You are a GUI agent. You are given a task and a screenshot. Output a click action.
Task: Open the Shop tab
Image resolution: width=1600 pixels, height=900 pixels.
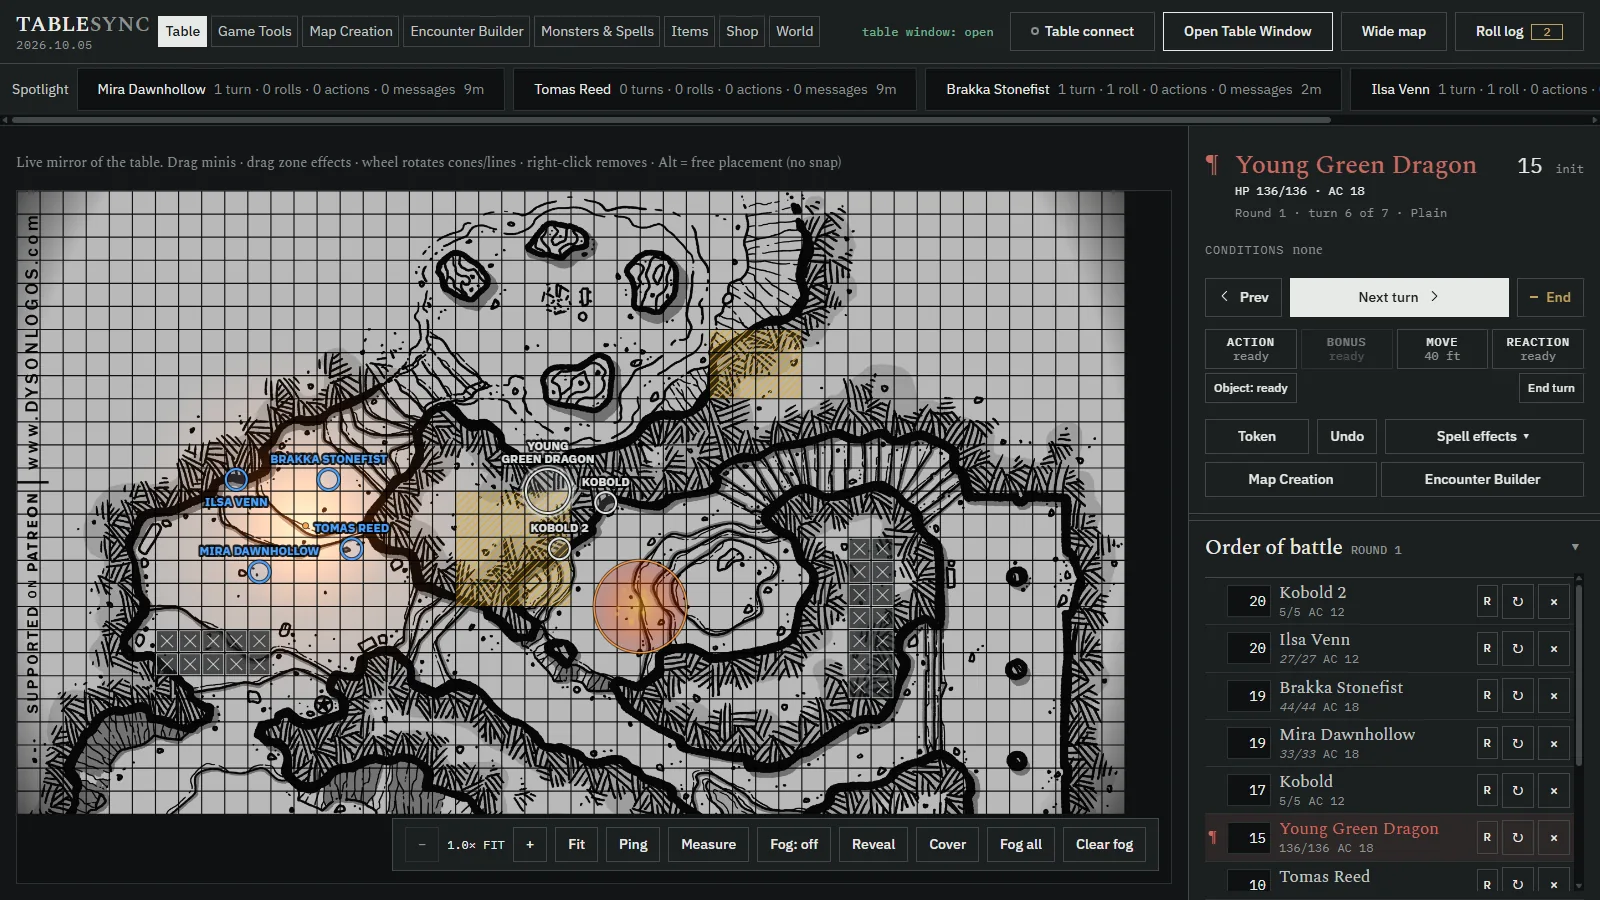pyautogui.click(x=742, y=31)
